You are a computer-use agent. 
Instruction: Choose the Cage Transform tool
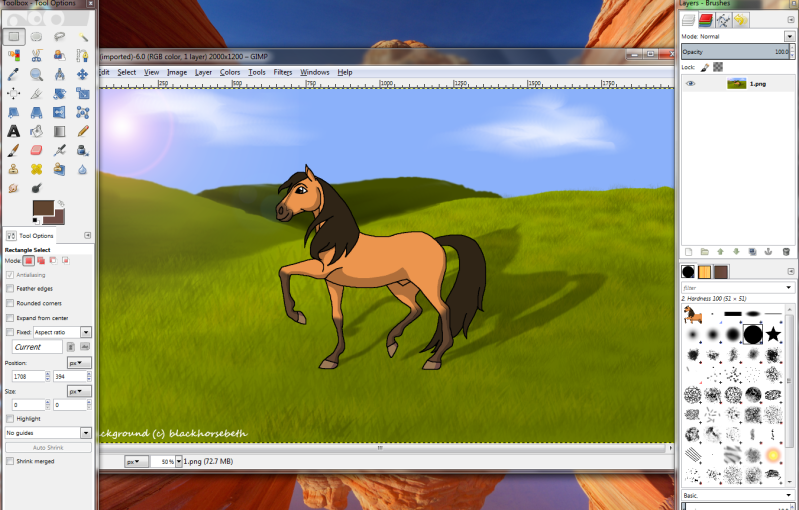click(x=83, y=112)
